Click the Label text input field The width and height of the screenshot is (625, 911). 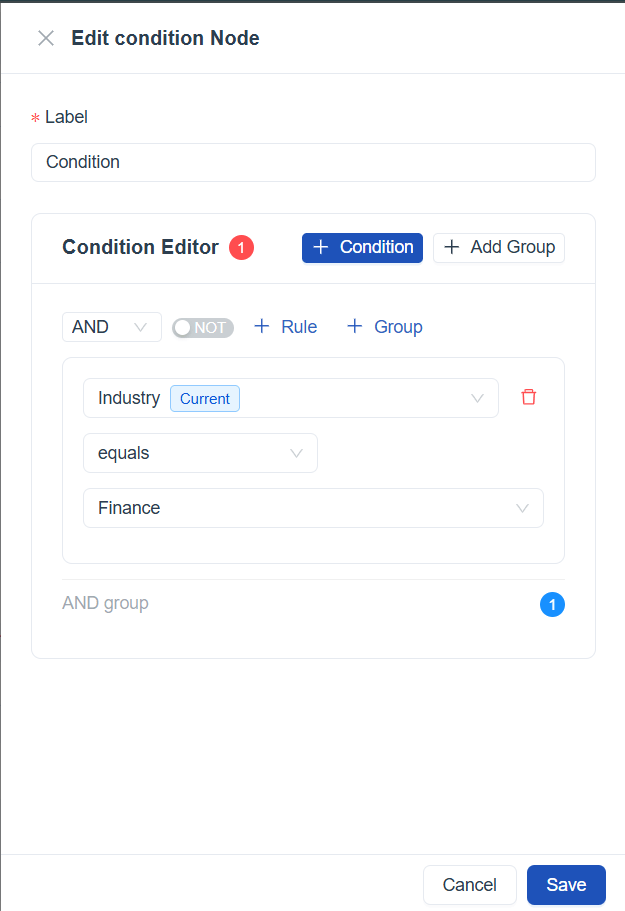pos(313,162)
